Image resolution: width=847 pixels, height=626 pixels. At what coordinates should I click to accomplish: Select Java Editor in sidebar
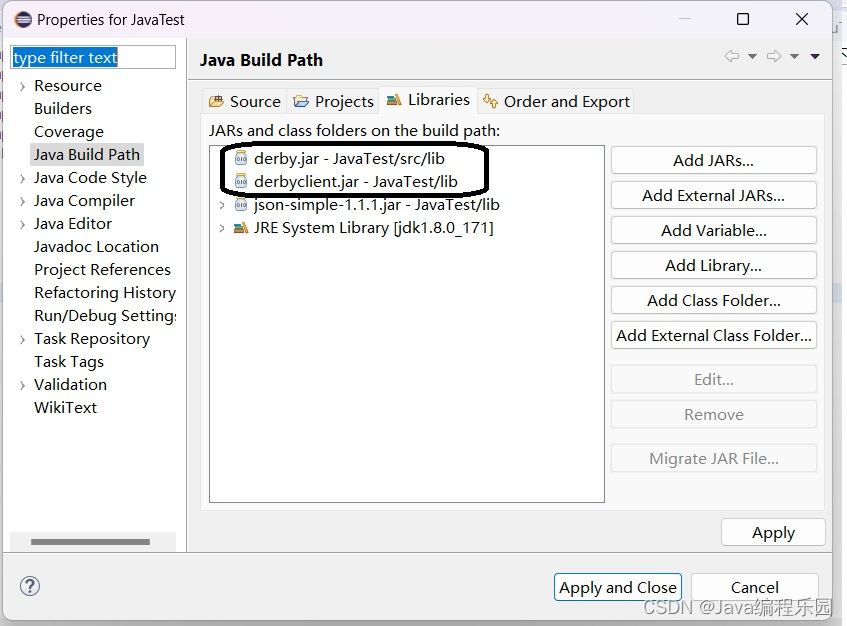pyautogui.click(x=72, y=224)
